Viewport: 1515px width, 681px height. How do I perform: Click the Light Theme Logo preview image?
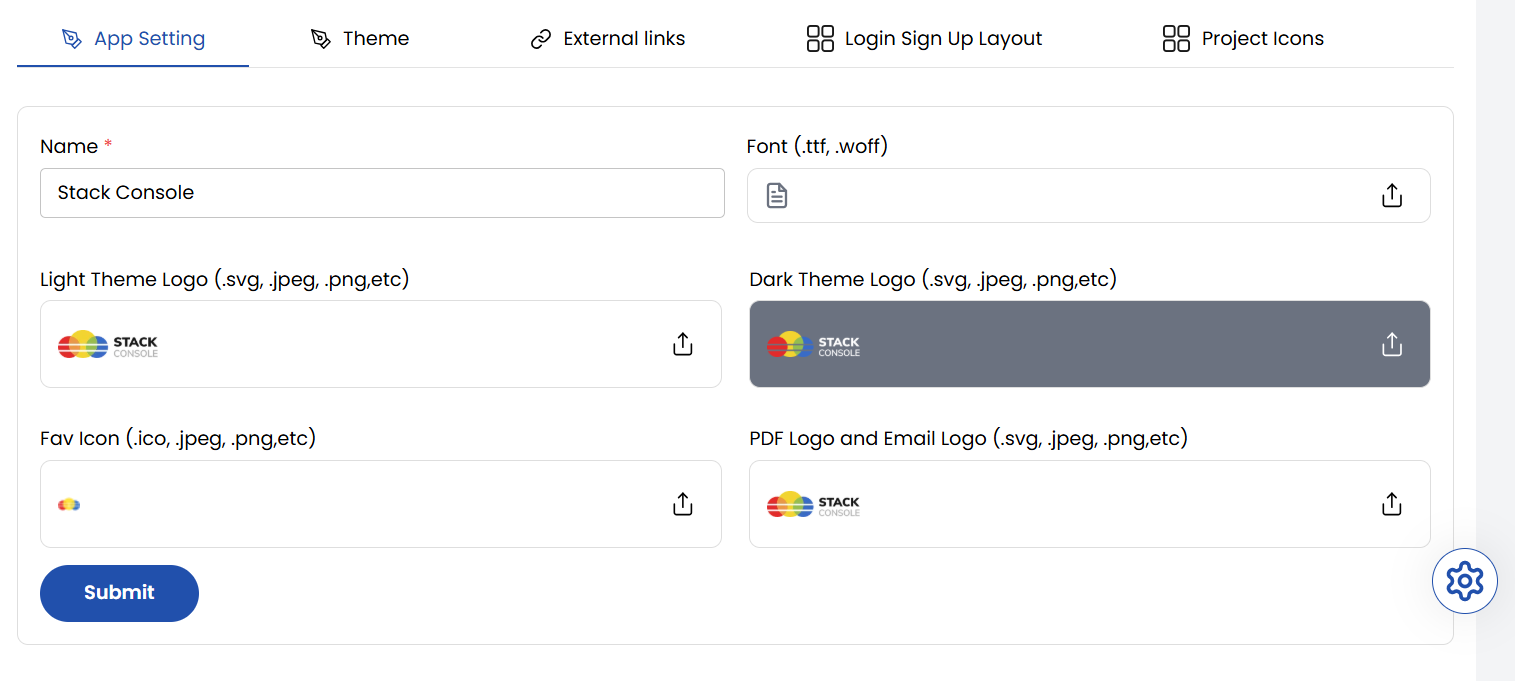click(108, 345)
